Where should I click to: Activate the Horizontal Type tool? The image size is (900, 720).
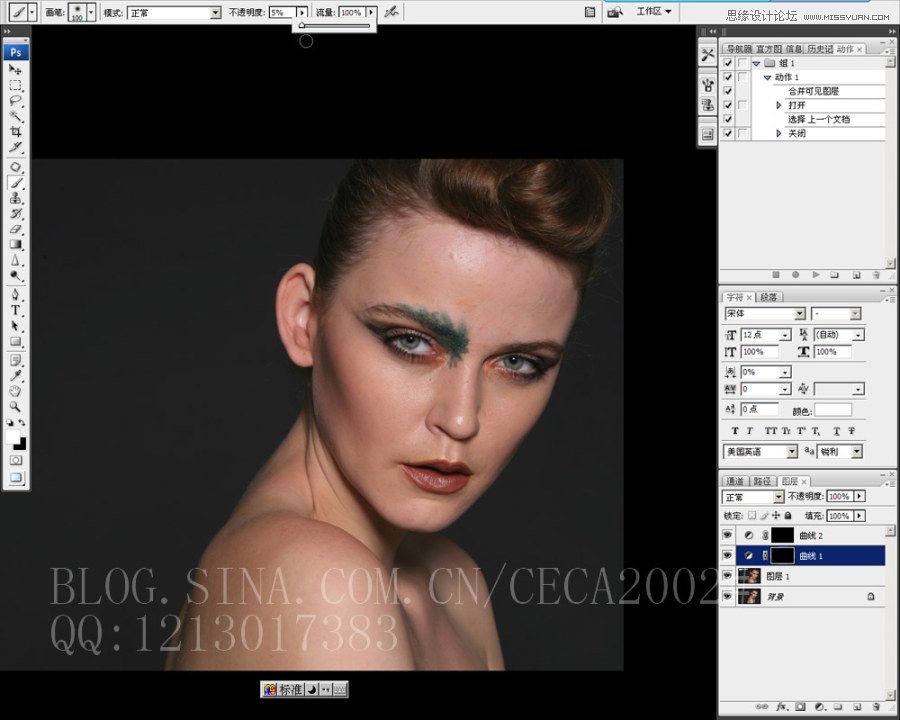click(x=16, y=310)
